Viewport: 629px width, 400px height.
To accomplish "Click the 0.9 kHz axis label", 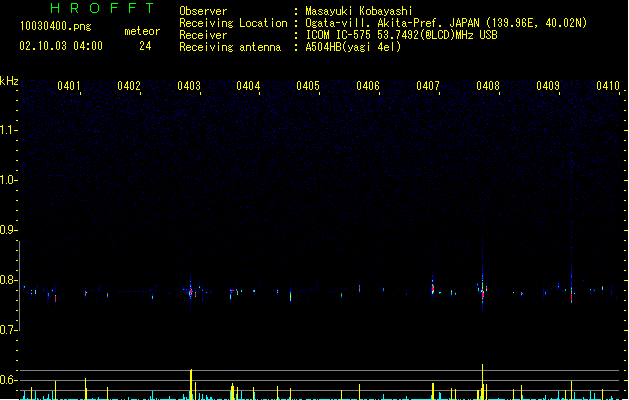I will 8,230.
